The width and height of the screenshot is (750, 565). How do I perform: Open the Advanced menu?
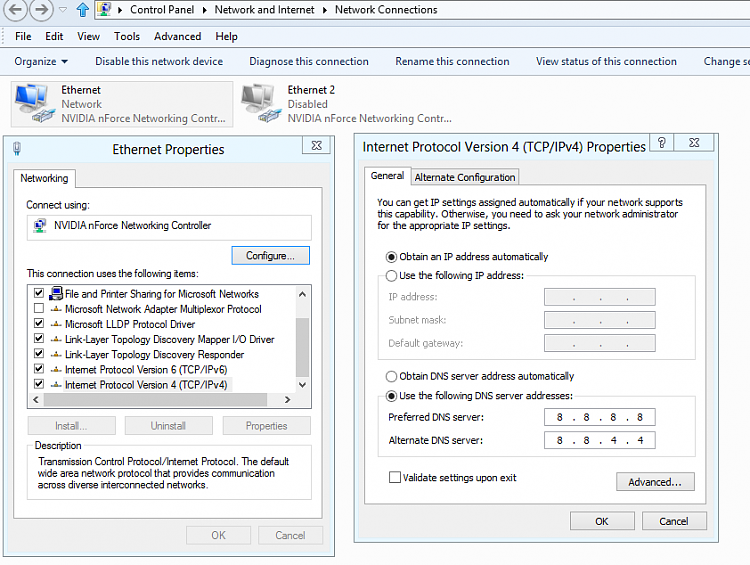pos(177,36)
